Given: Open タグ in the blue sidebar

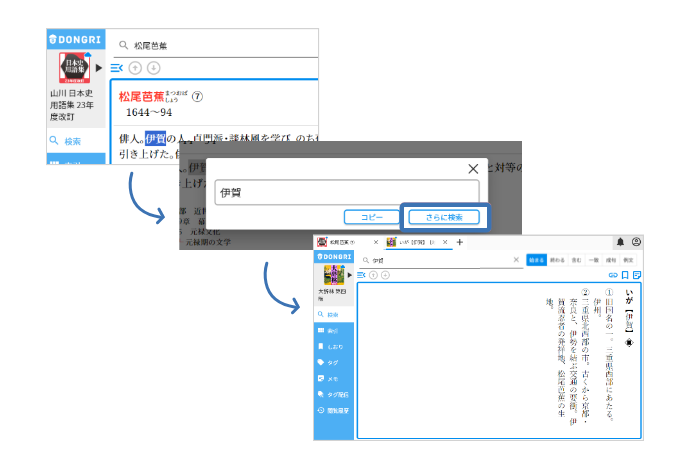Looking at the screenshot, I should [334, 363].
